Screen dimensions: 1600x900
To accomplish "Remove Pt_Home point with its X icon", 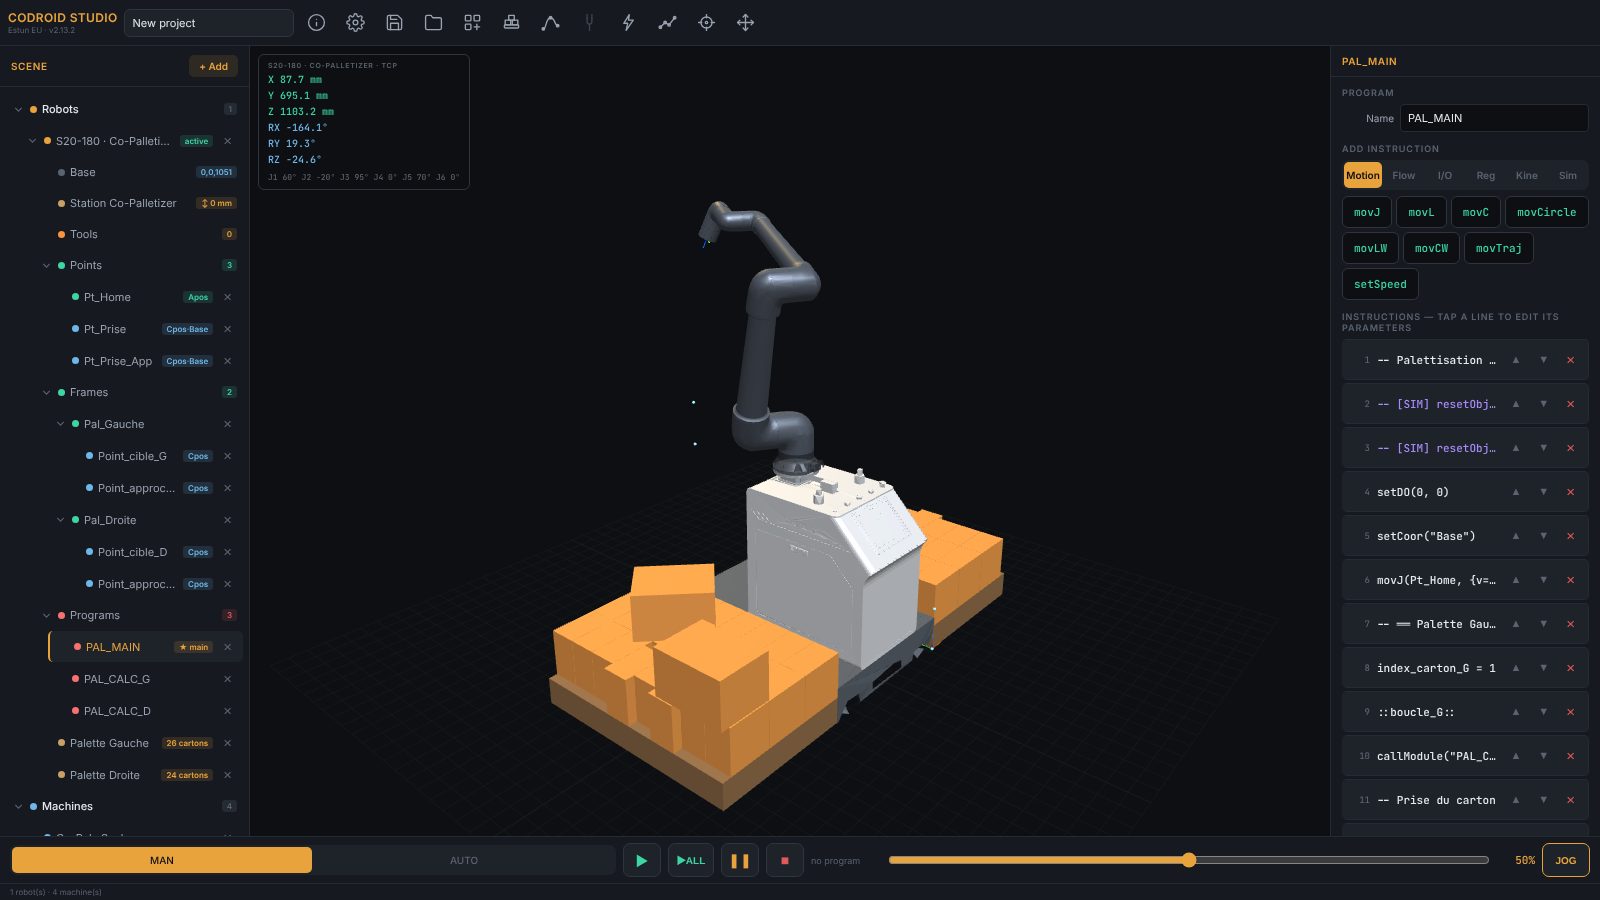I will click(x=228, y=297).
